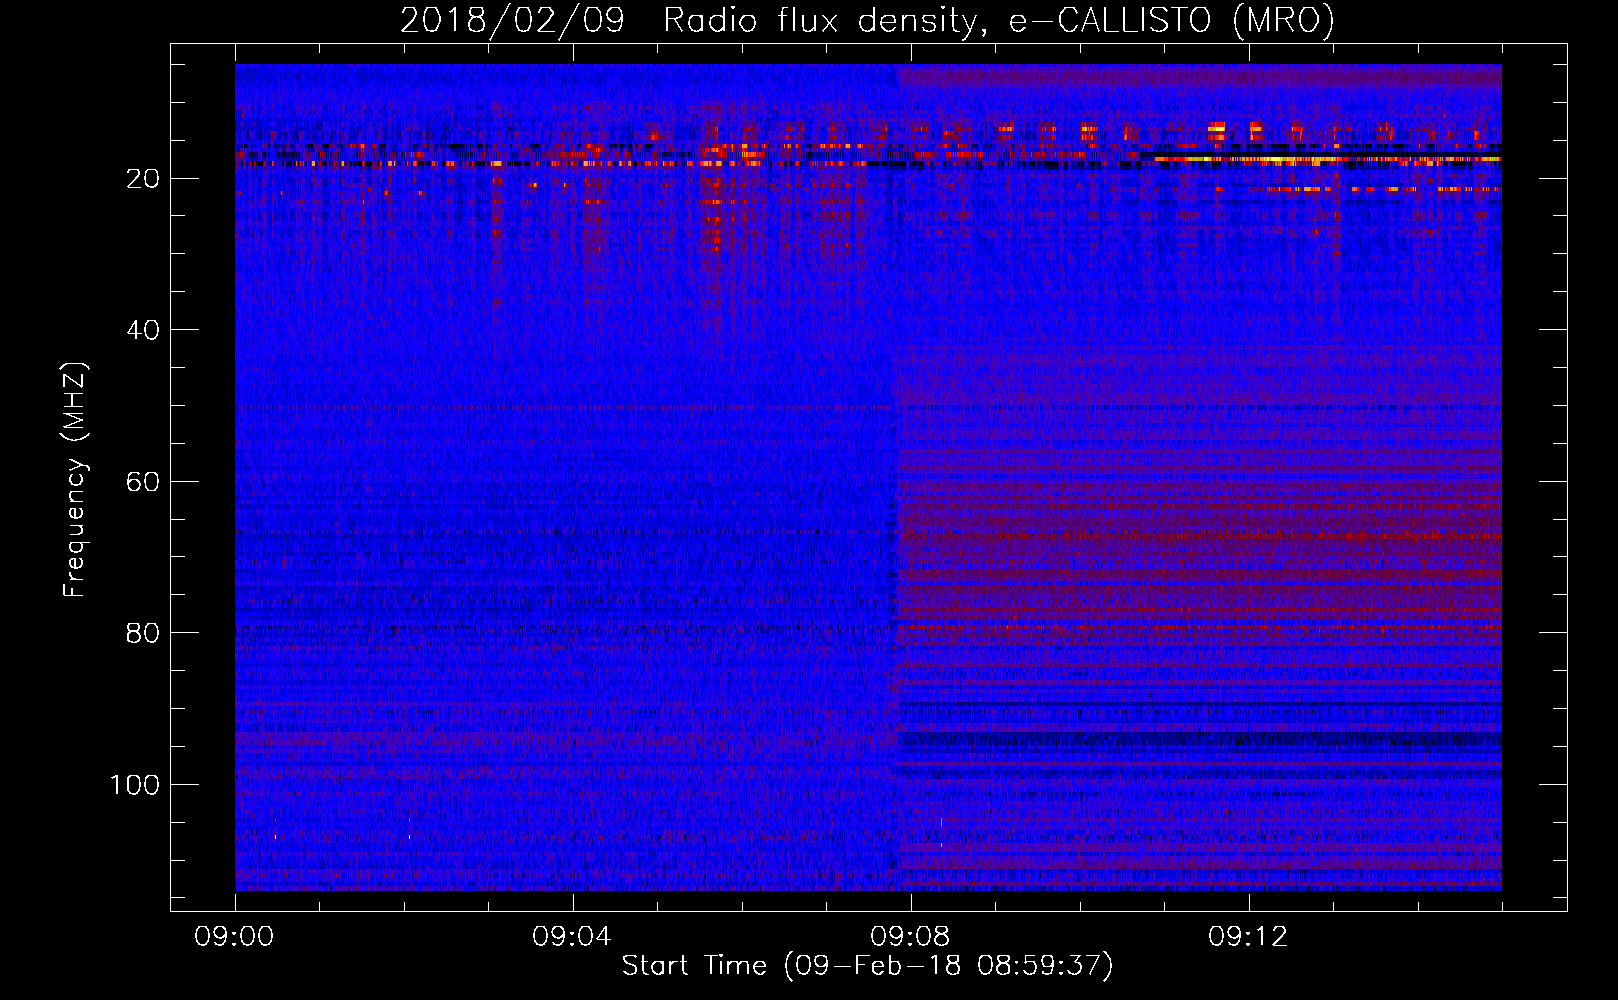Viewport: 1618px width, 1000px height.
Task: Click the 60 frequency axis tick label
Action: tap(143, 482)
